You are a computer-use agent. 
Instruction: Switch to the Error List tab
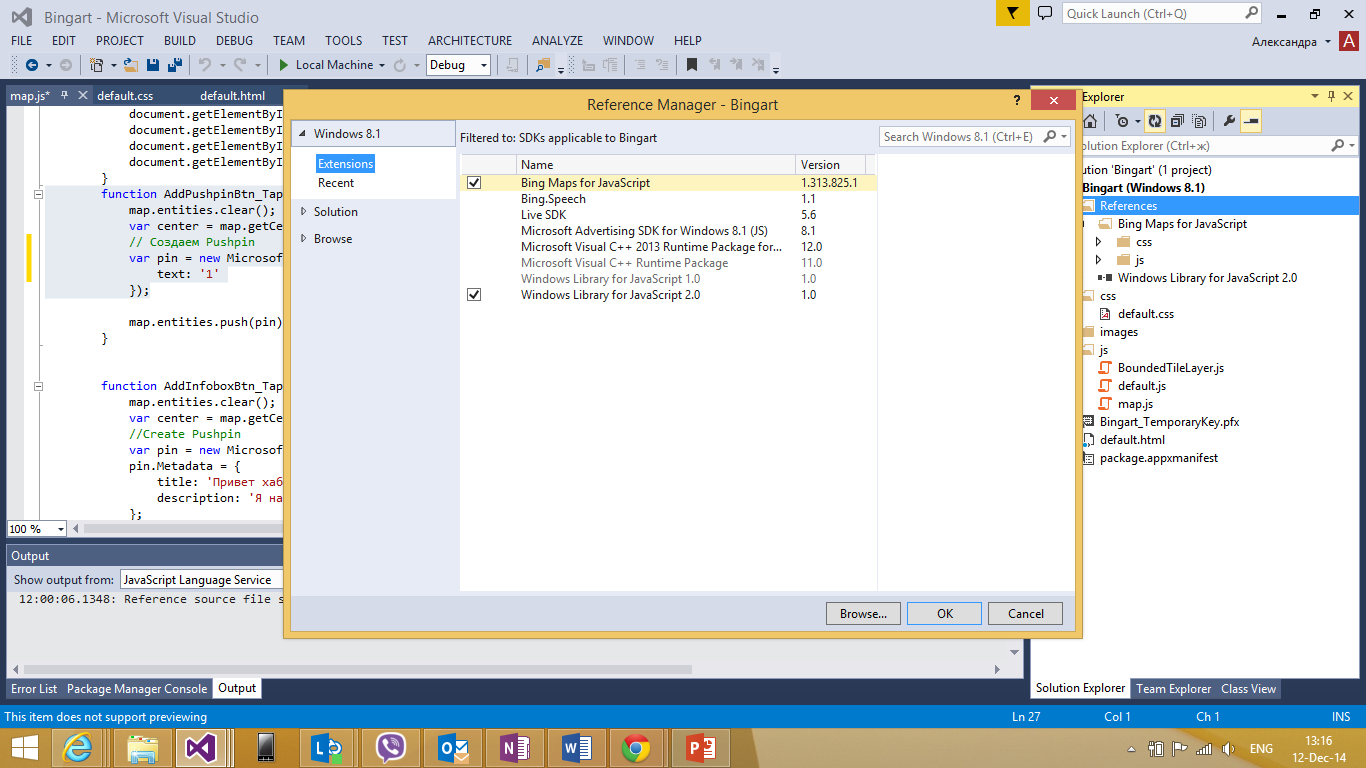pyautogui.click(x=34, y=689)
